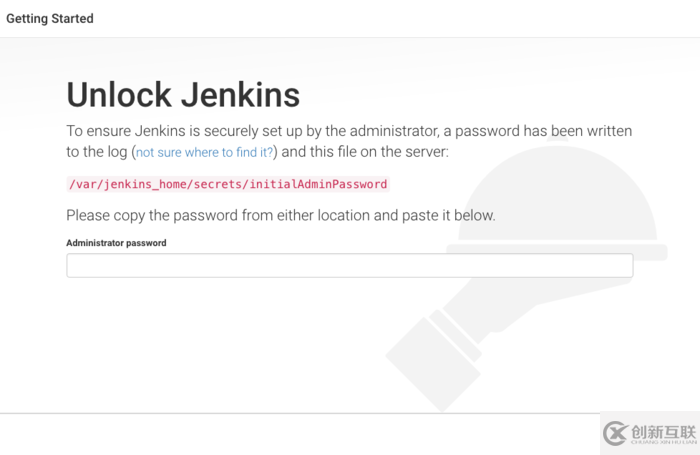Select the /var/jenkins_home/secrets/initialAdminPassword path text
Viewport: 700px width, 455px height.
pyautogui.click(x=228, y=184)
